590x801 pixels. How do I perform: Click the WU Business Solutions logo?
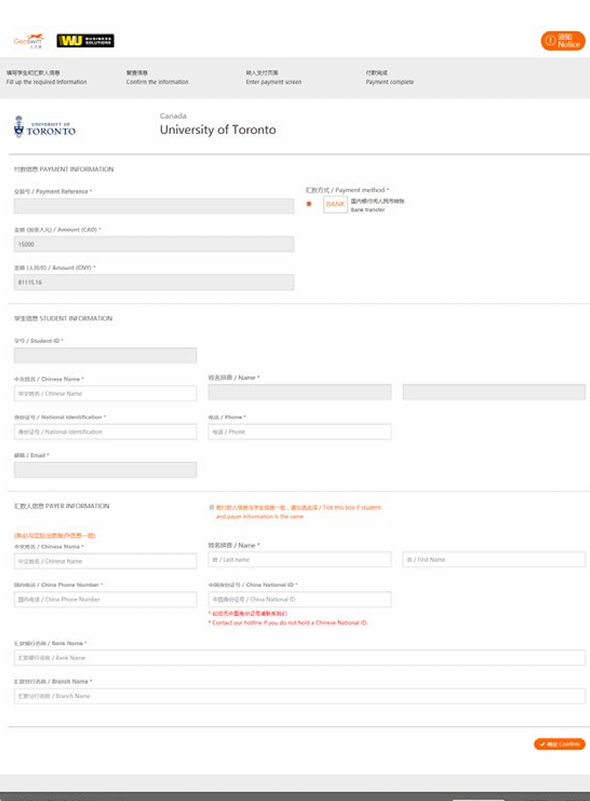point(85,40)
